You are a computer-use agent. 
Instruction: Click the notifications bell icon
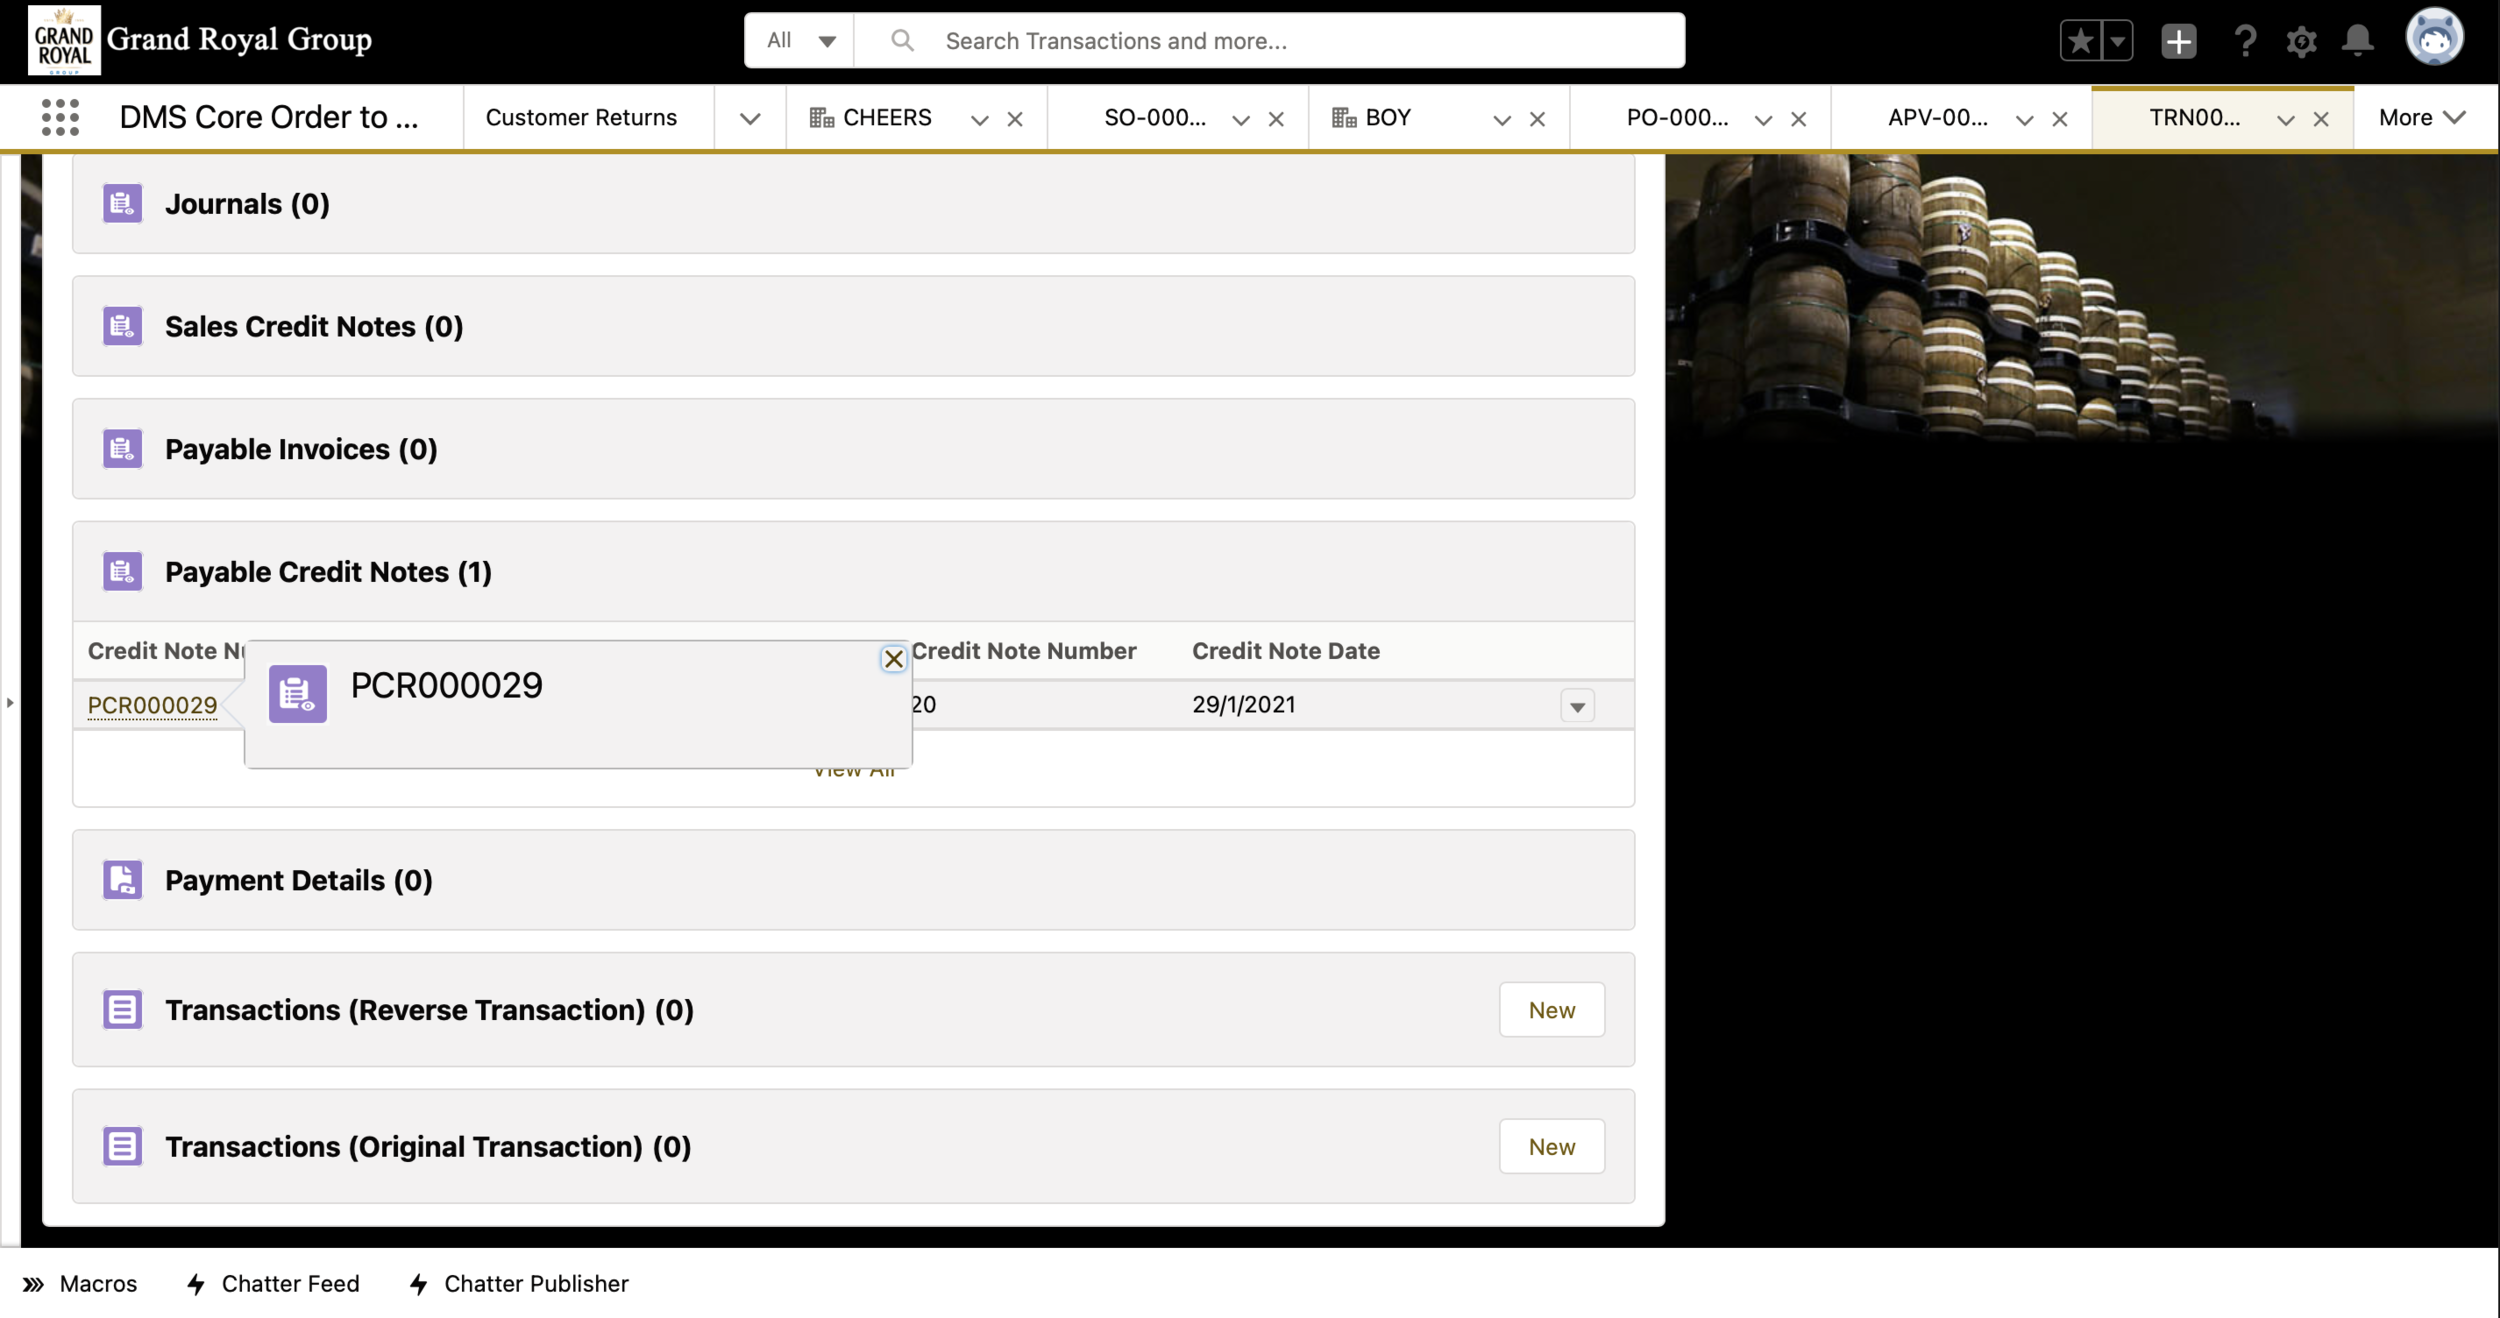click(2357, 41)
